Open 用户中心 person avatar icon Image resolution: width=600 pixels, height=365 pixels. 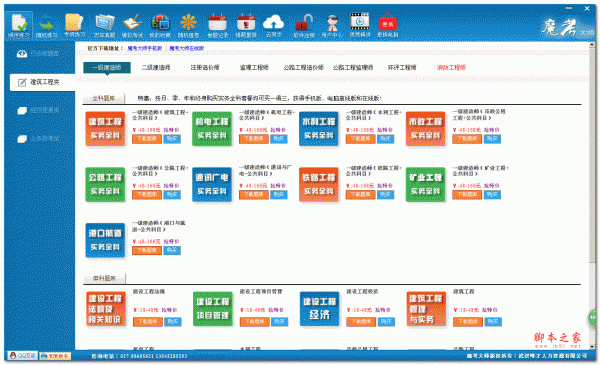(332, 25)
